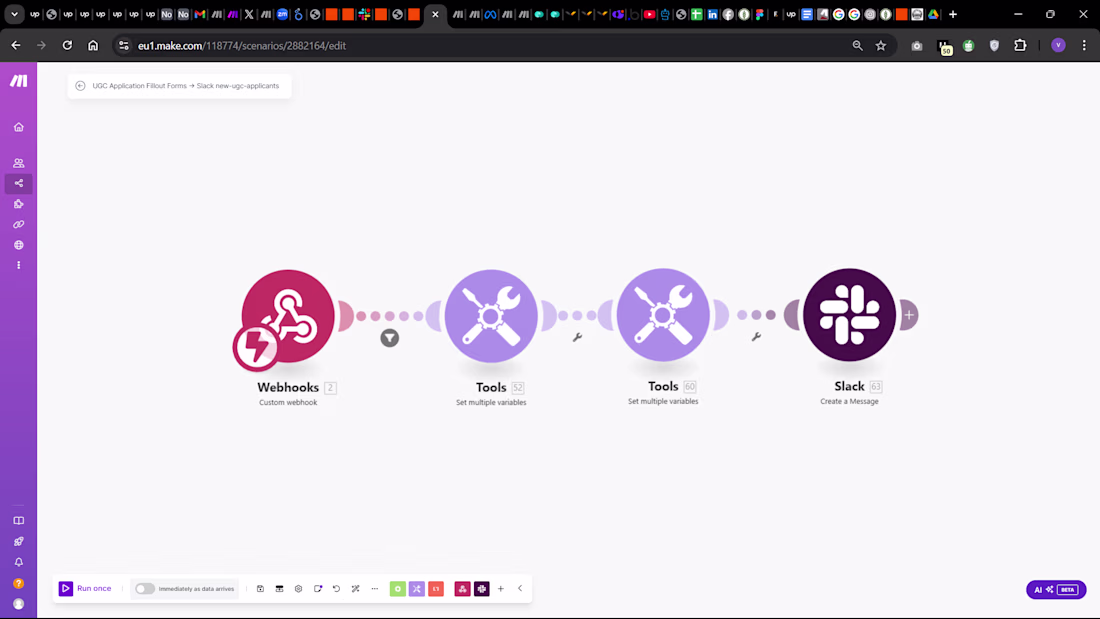Open What's new rocket icon

tap(19, 541)
